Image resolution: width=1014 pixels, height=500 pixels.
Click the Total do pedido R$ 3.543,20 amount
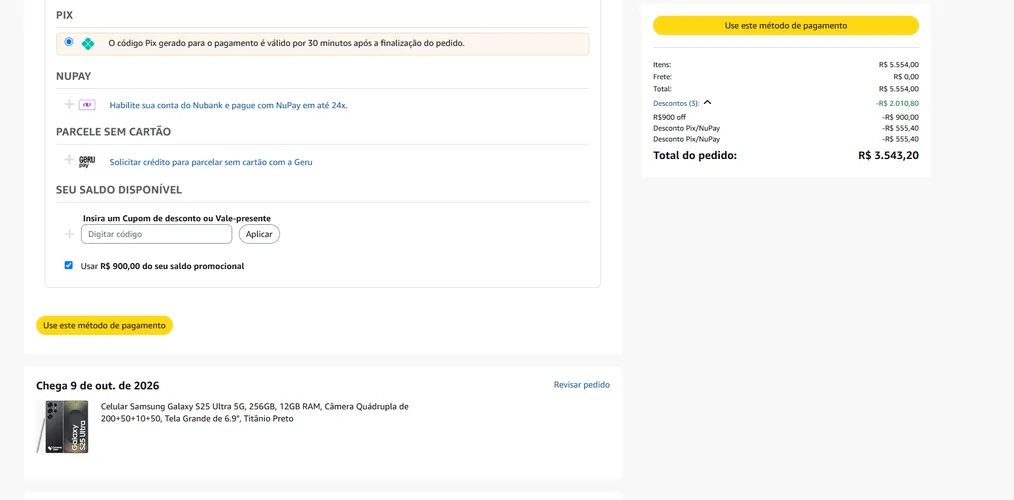click(x=889, y=155)
